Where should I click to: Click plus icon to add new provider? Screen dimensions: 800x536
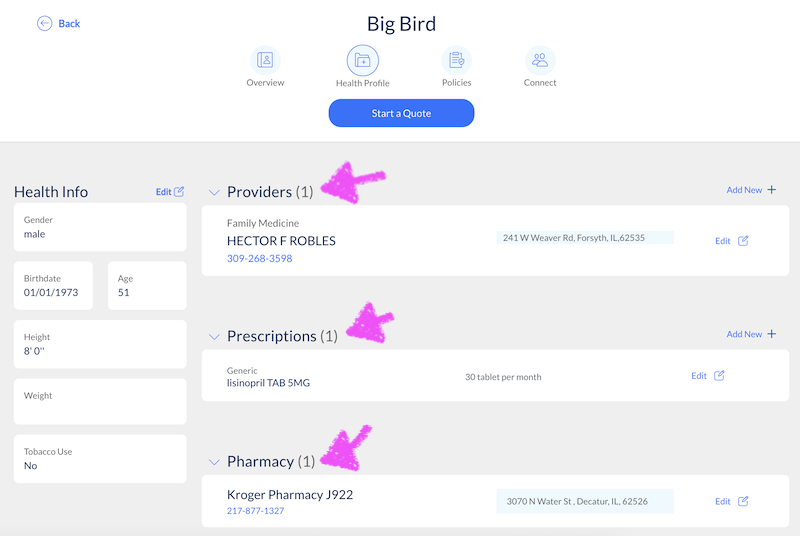tap(771, 190)
